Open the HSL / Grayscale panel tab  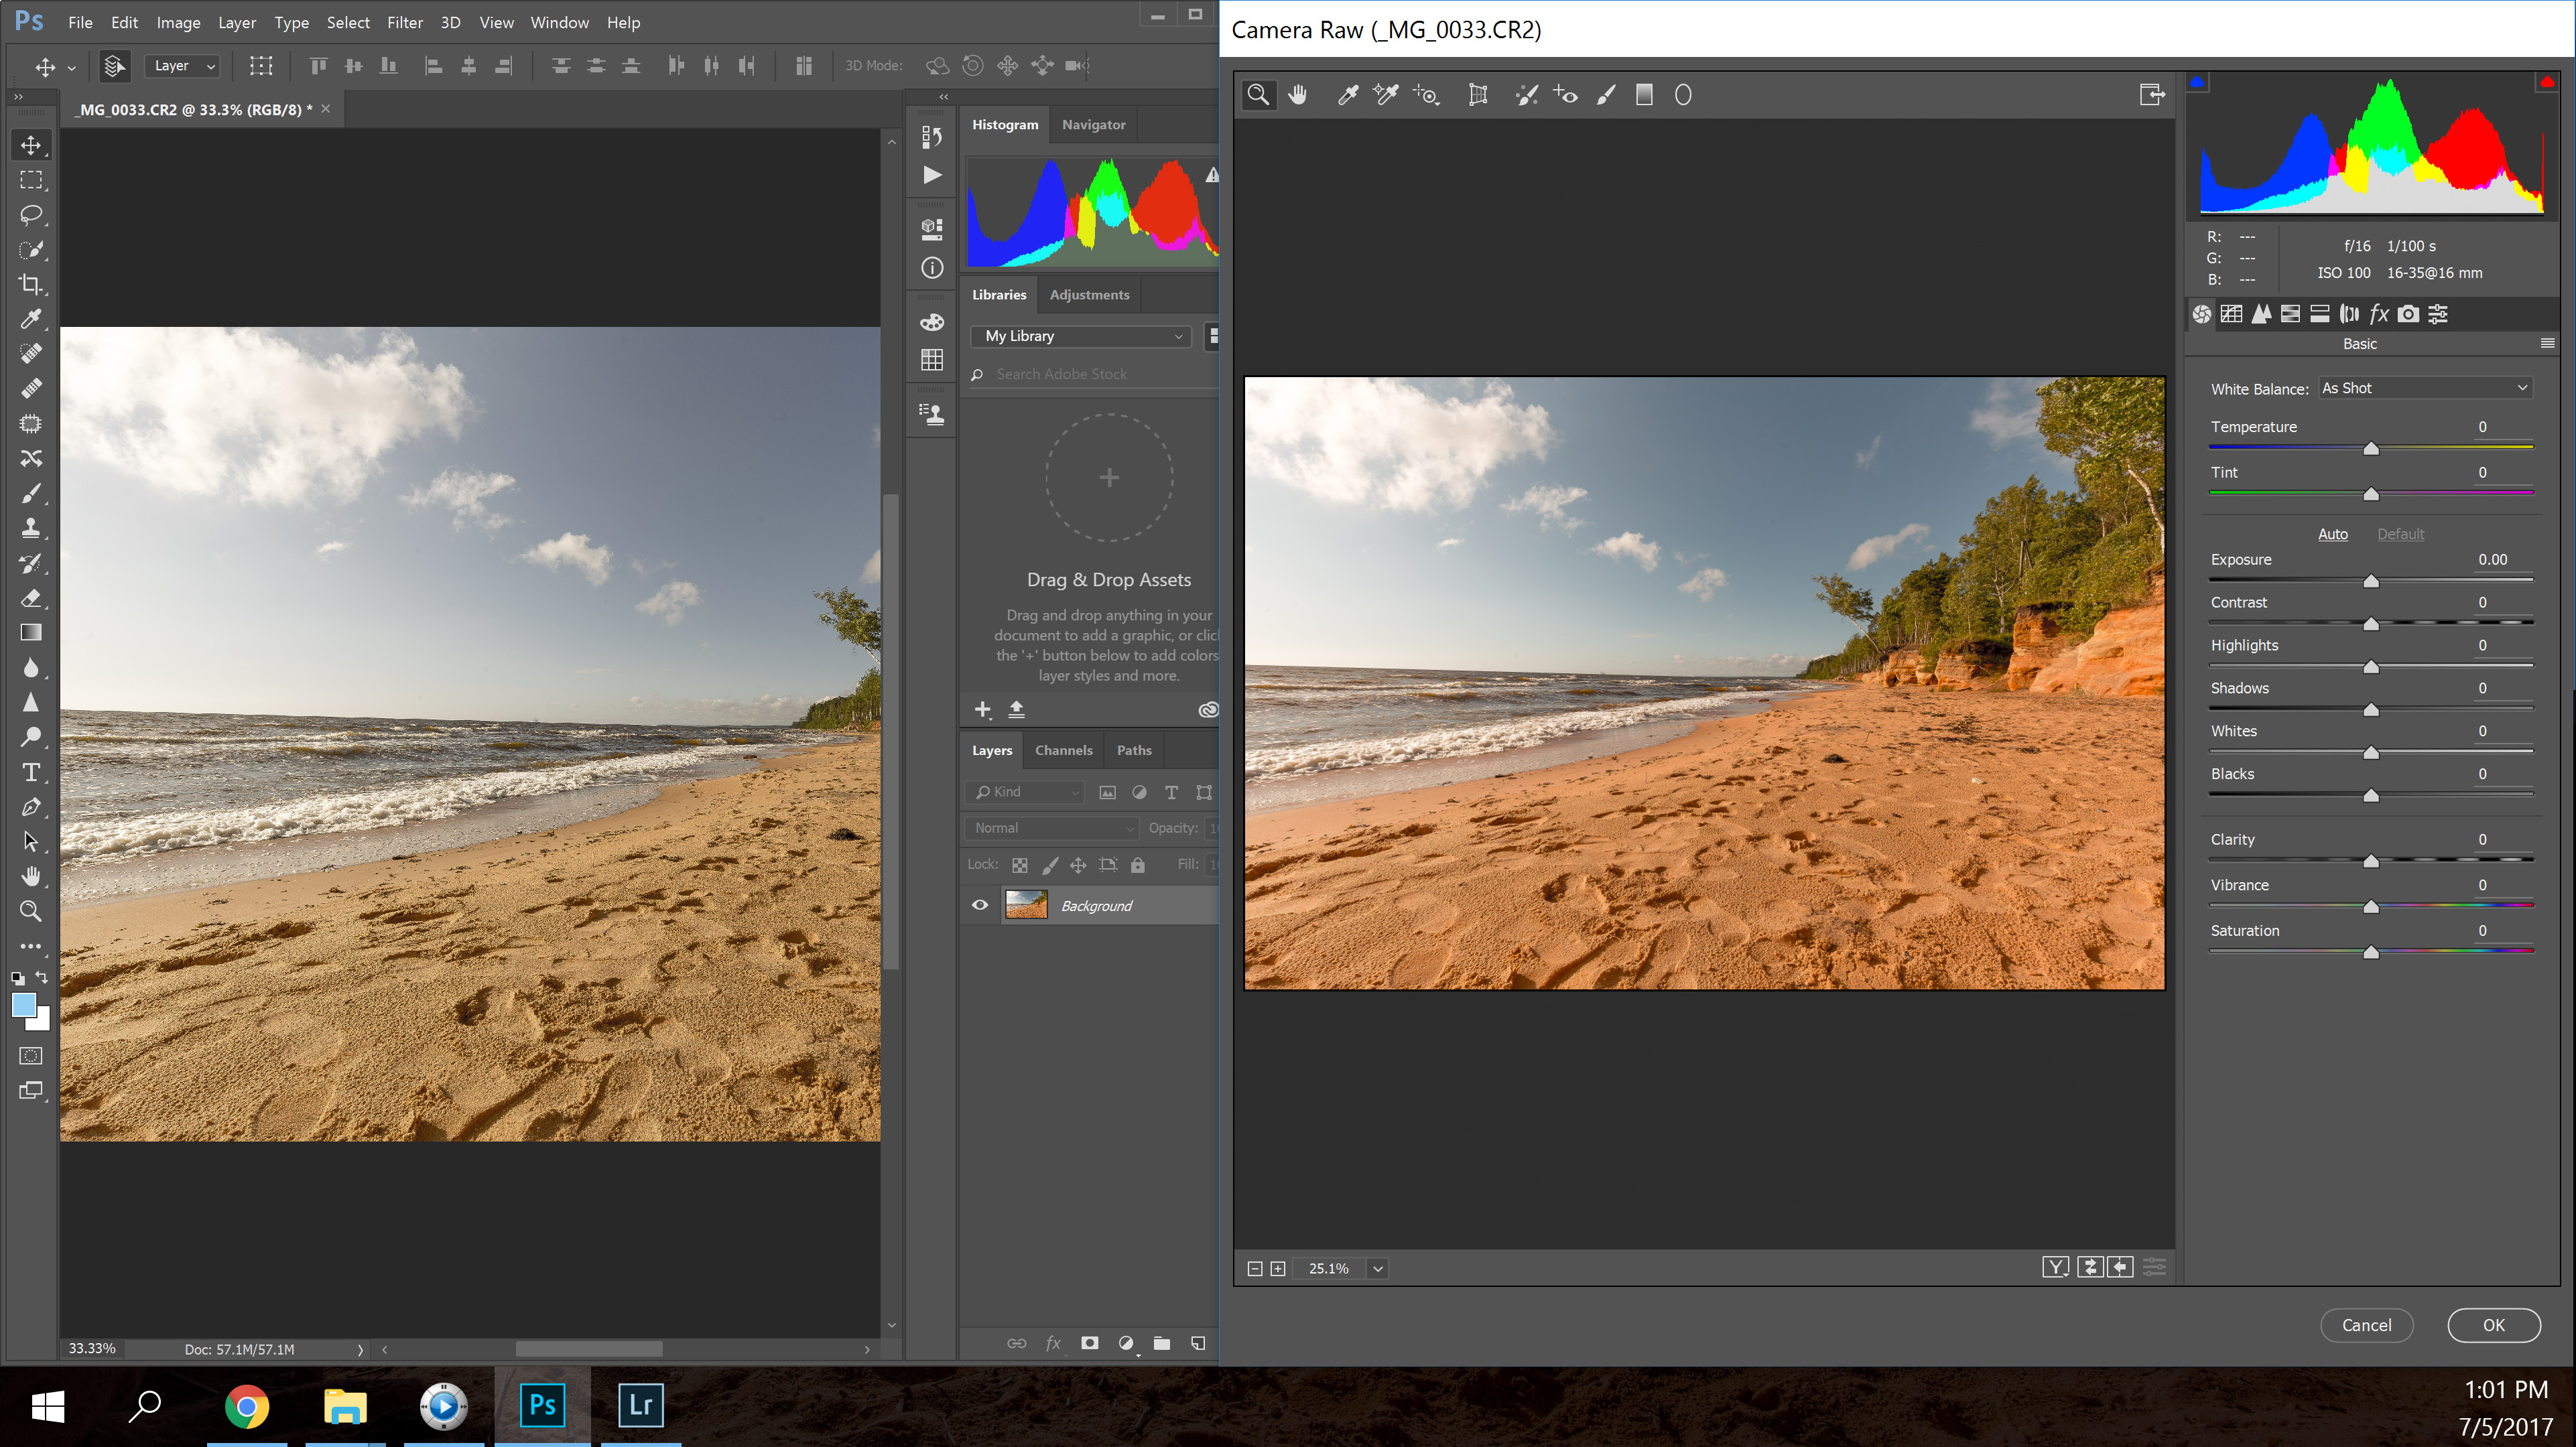tap(2290, 314)
